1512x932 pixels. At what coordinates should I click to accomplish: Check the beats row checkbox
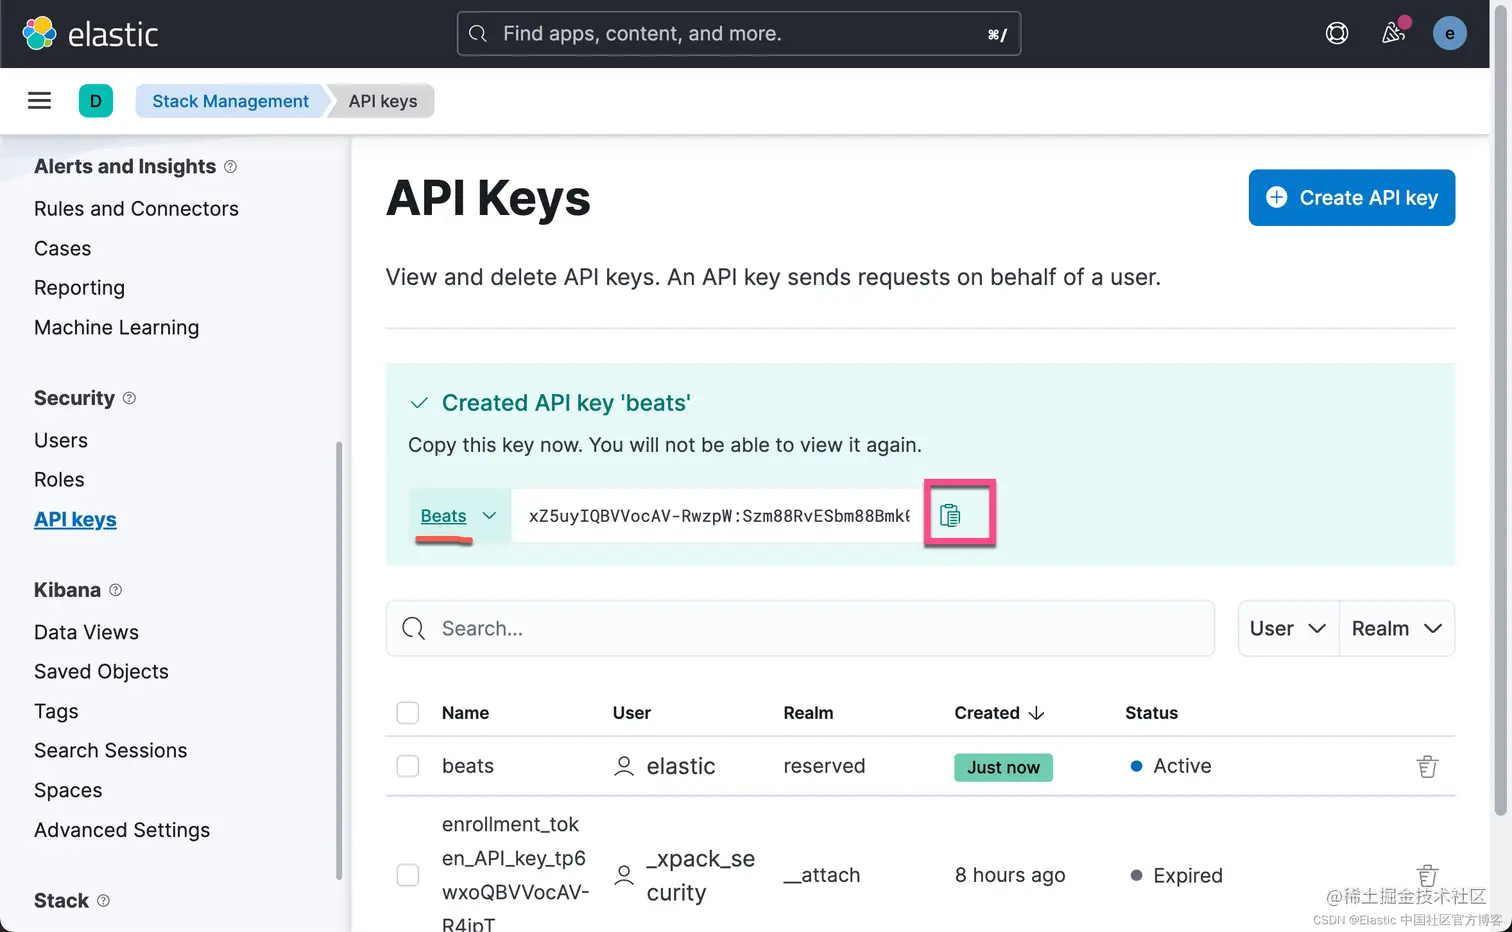click(408, 766)
